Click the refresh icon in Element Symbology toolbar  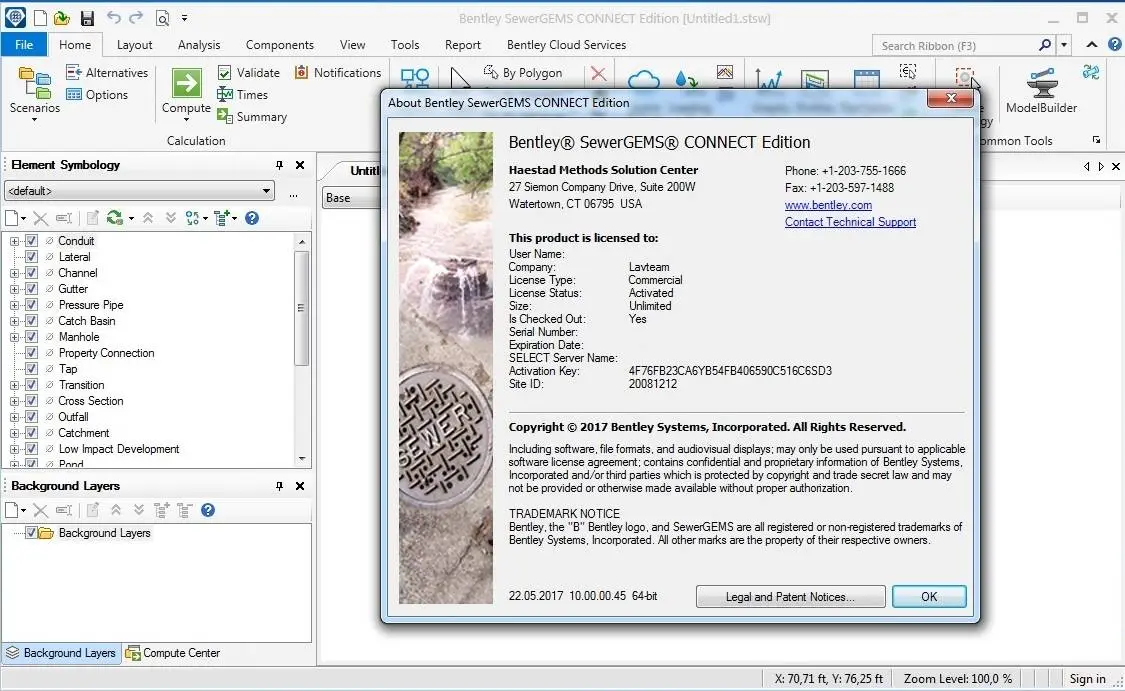[114, 218]
